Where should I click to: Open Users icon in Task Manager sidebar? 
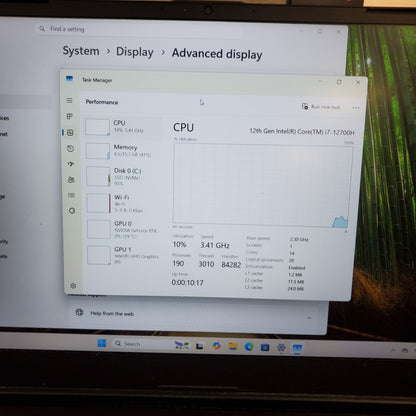(71, 180)
